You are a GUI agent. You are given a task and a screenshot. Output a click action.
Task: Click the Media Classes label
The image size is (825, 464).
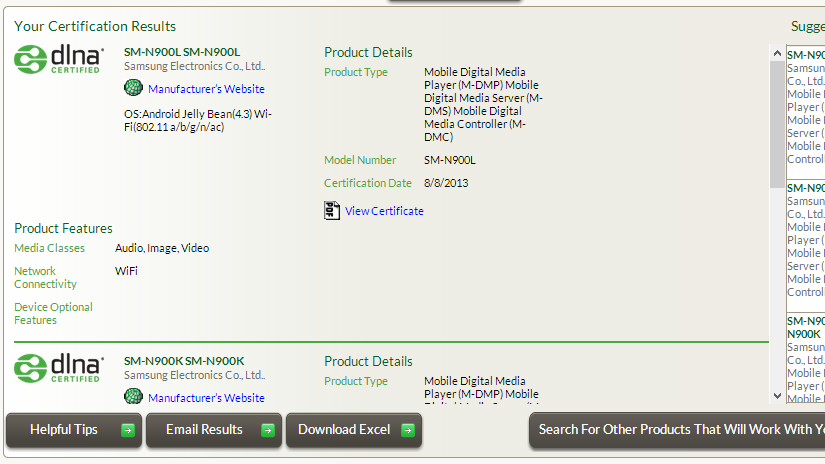click(49, 248)
